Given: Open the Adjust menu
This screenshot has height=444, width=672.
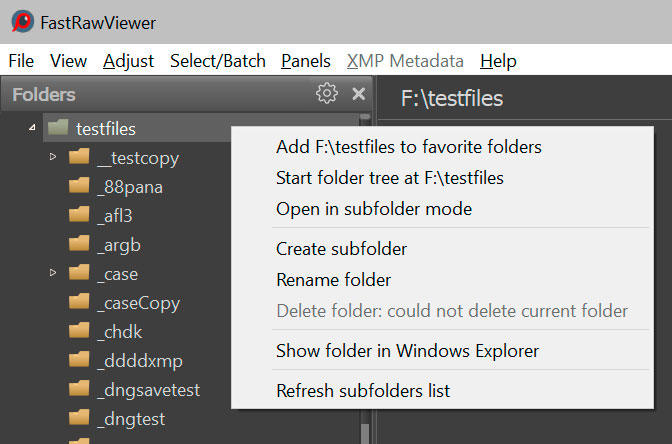Looking at the screenshot, I should 128,61.
